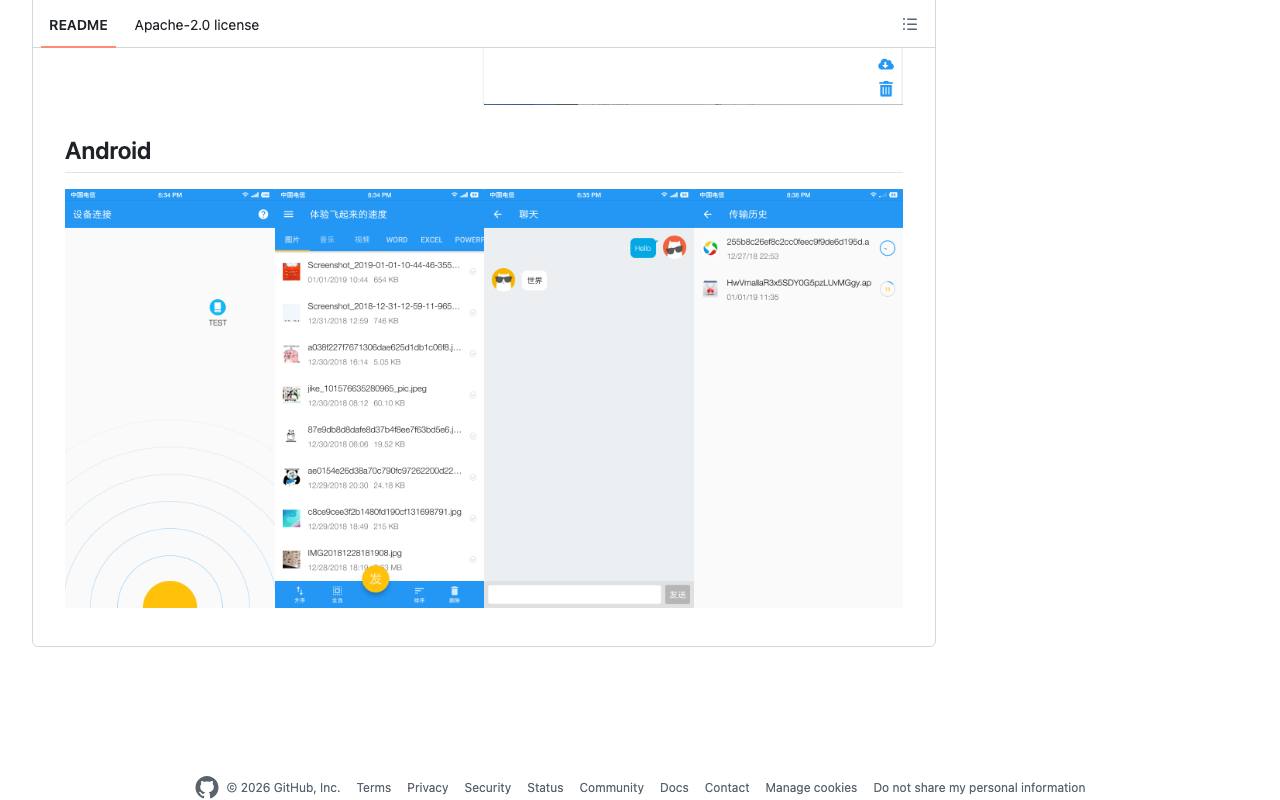Click file name IMG20181228181908.jpg
The image size is (1280, 800).
(x=354, y=552)
